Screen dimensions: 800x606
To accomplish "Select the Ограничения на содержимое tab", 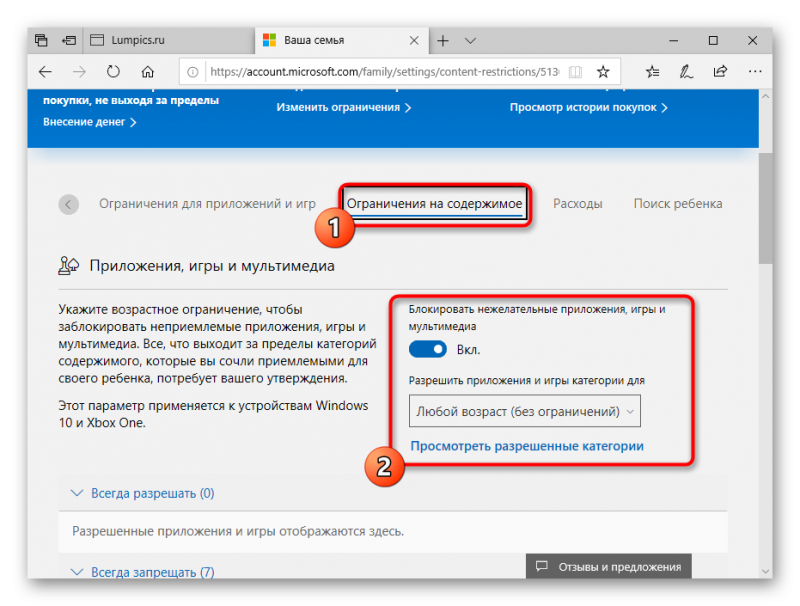I will pyautogui.click(x=434, y=204).
